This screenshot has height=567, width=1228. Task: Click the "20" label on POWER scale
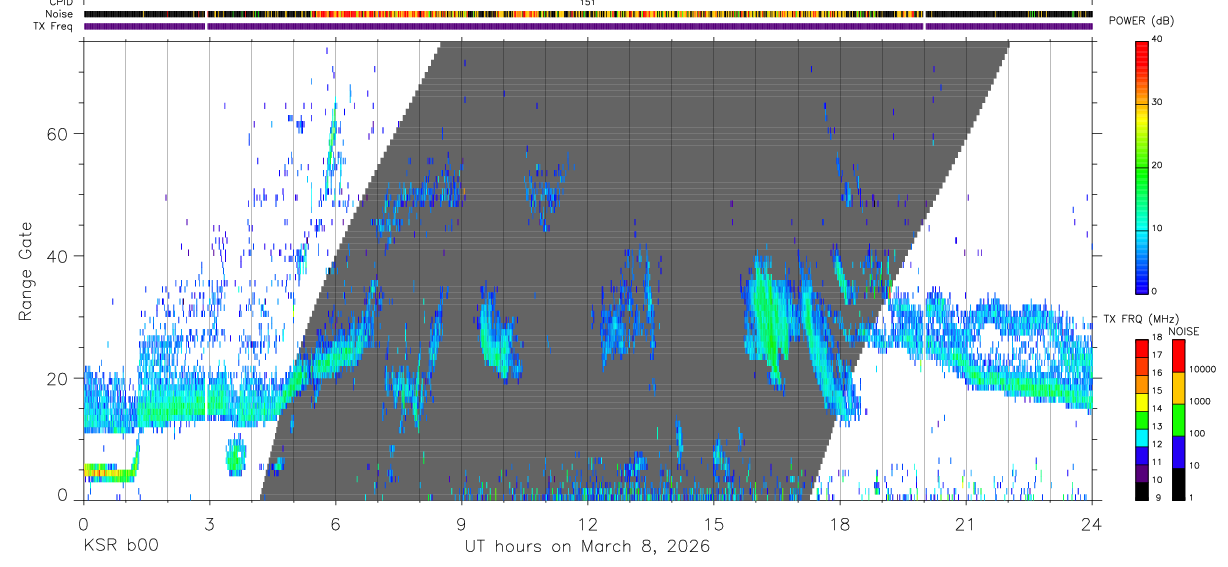pos(1155,166)
